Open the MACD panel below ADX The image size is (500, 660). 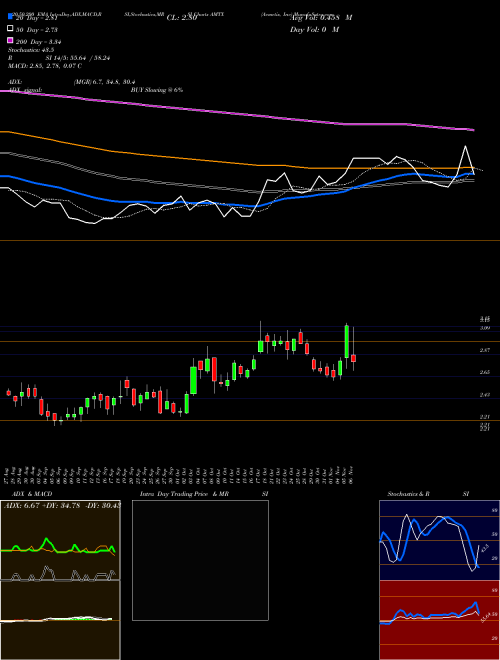[60, 620]
